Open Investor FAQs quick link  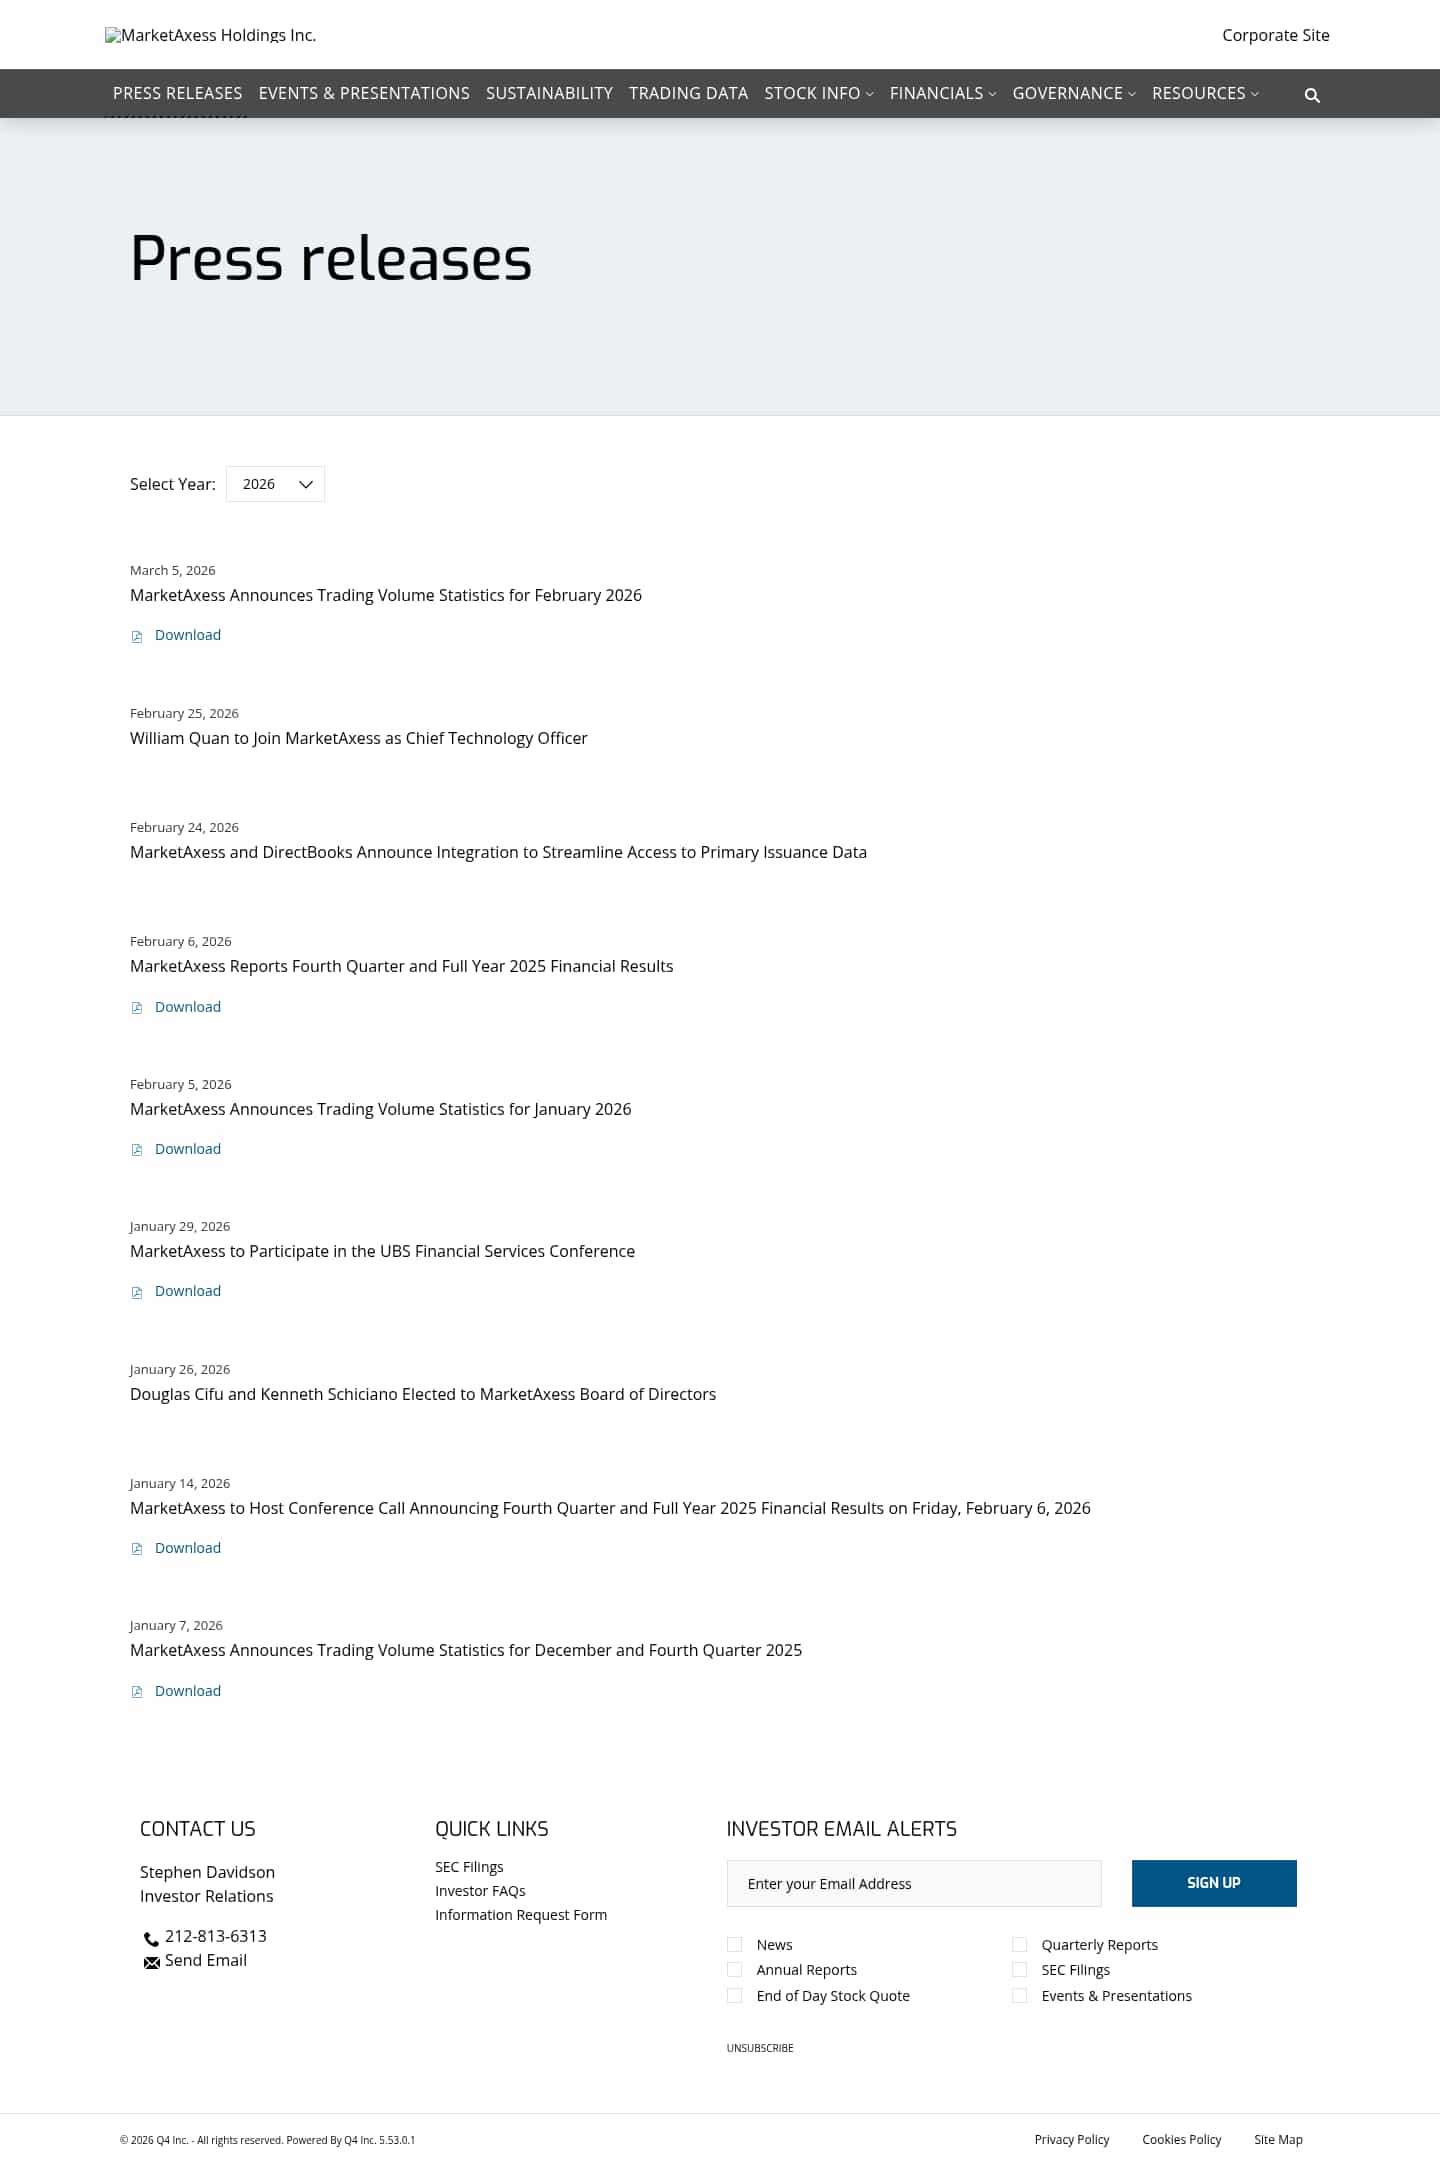(480, 1891)
